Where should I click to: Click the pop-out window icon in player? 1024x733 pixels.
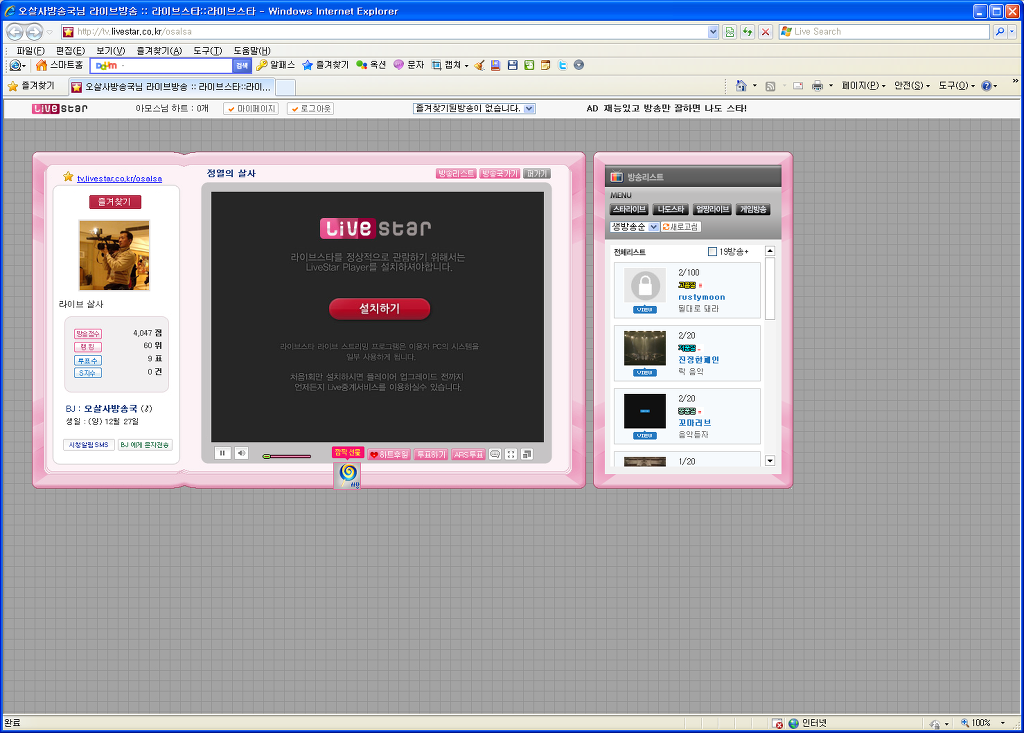pos(526,454)
